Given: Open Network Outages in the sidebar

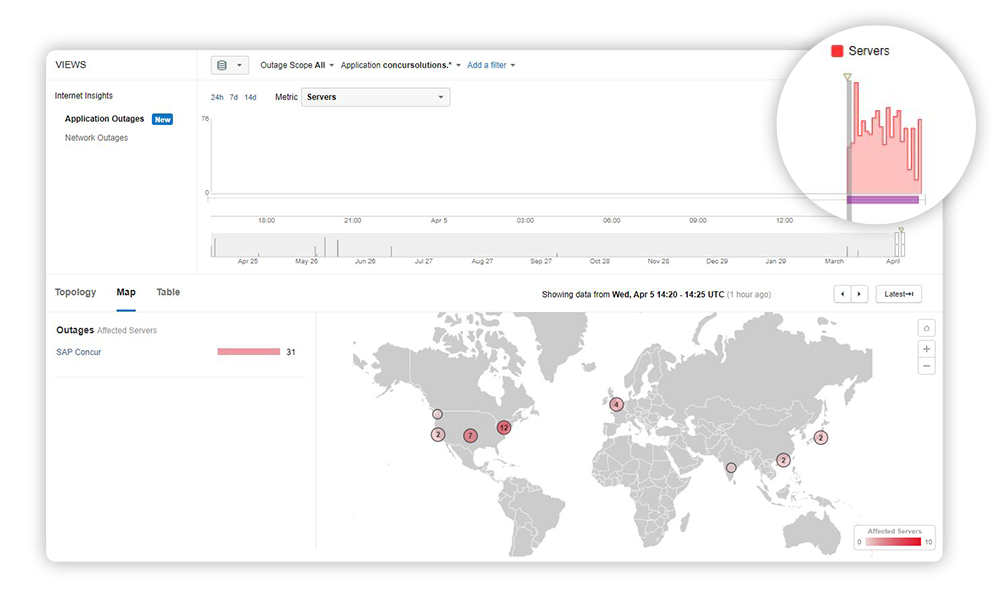Looking at the screenshot, I should pyautogui.click(x=97, y=138).
